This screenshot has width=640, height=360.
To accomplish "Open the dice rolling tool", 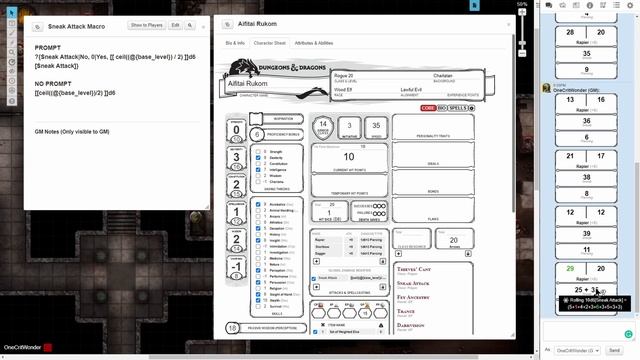I will 12,91.
